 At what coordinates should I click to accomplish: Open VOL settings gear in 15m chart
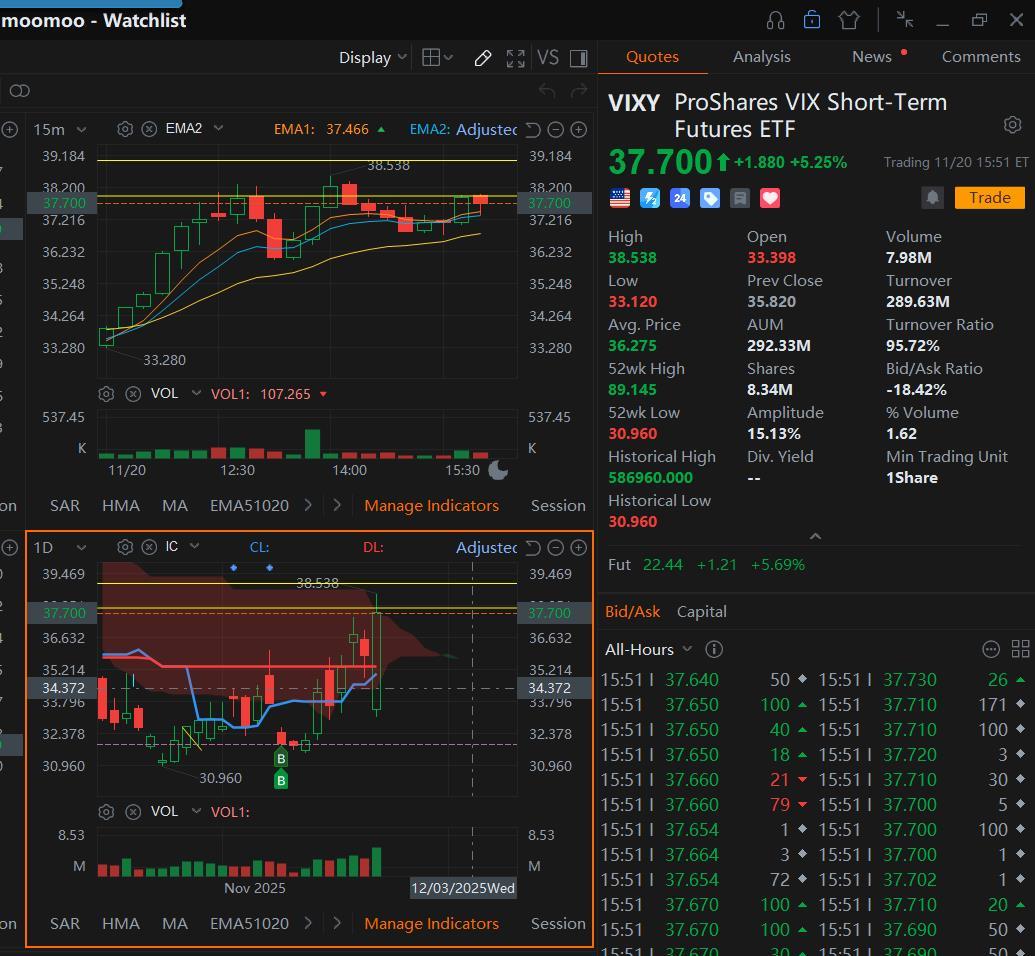tap(106, 394)
